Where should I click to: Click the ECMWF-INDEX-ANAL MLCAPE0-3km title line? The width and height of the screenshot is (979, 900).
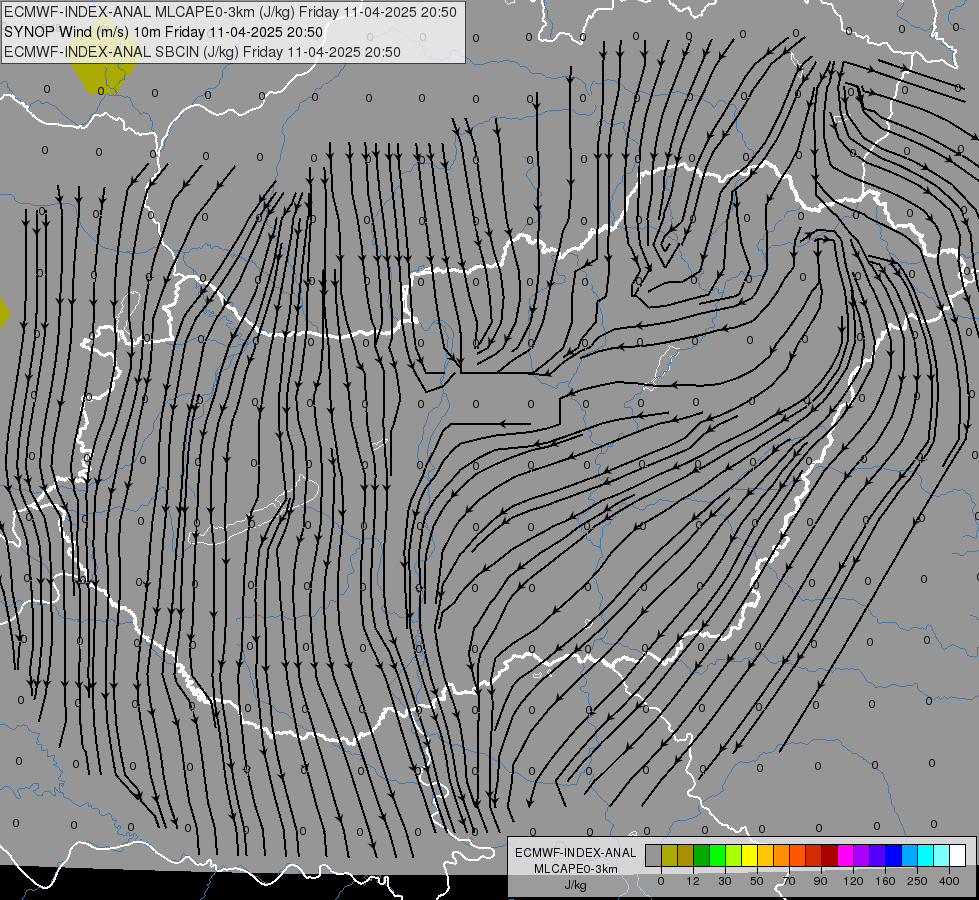coord(230,12)
